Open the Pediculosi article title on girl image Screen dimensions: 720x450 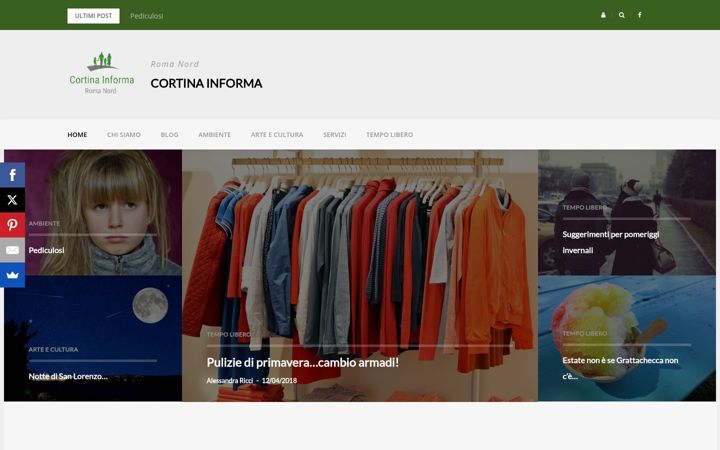pyautogui.click(x=46, y=250)
